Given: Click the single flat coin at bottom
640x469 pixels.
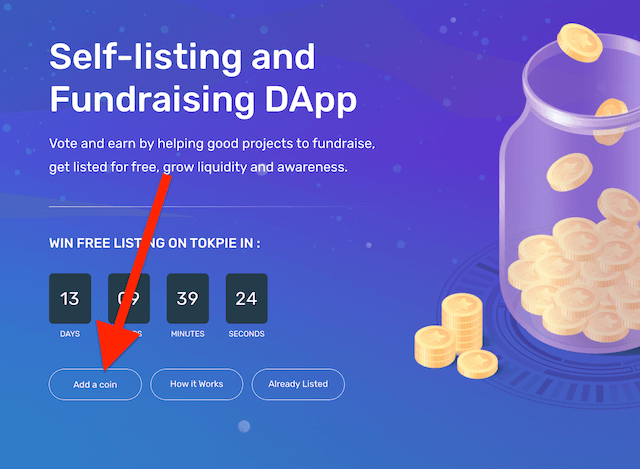Looking at the screenshot, I should pyautogui.click(x=477, y=363).
